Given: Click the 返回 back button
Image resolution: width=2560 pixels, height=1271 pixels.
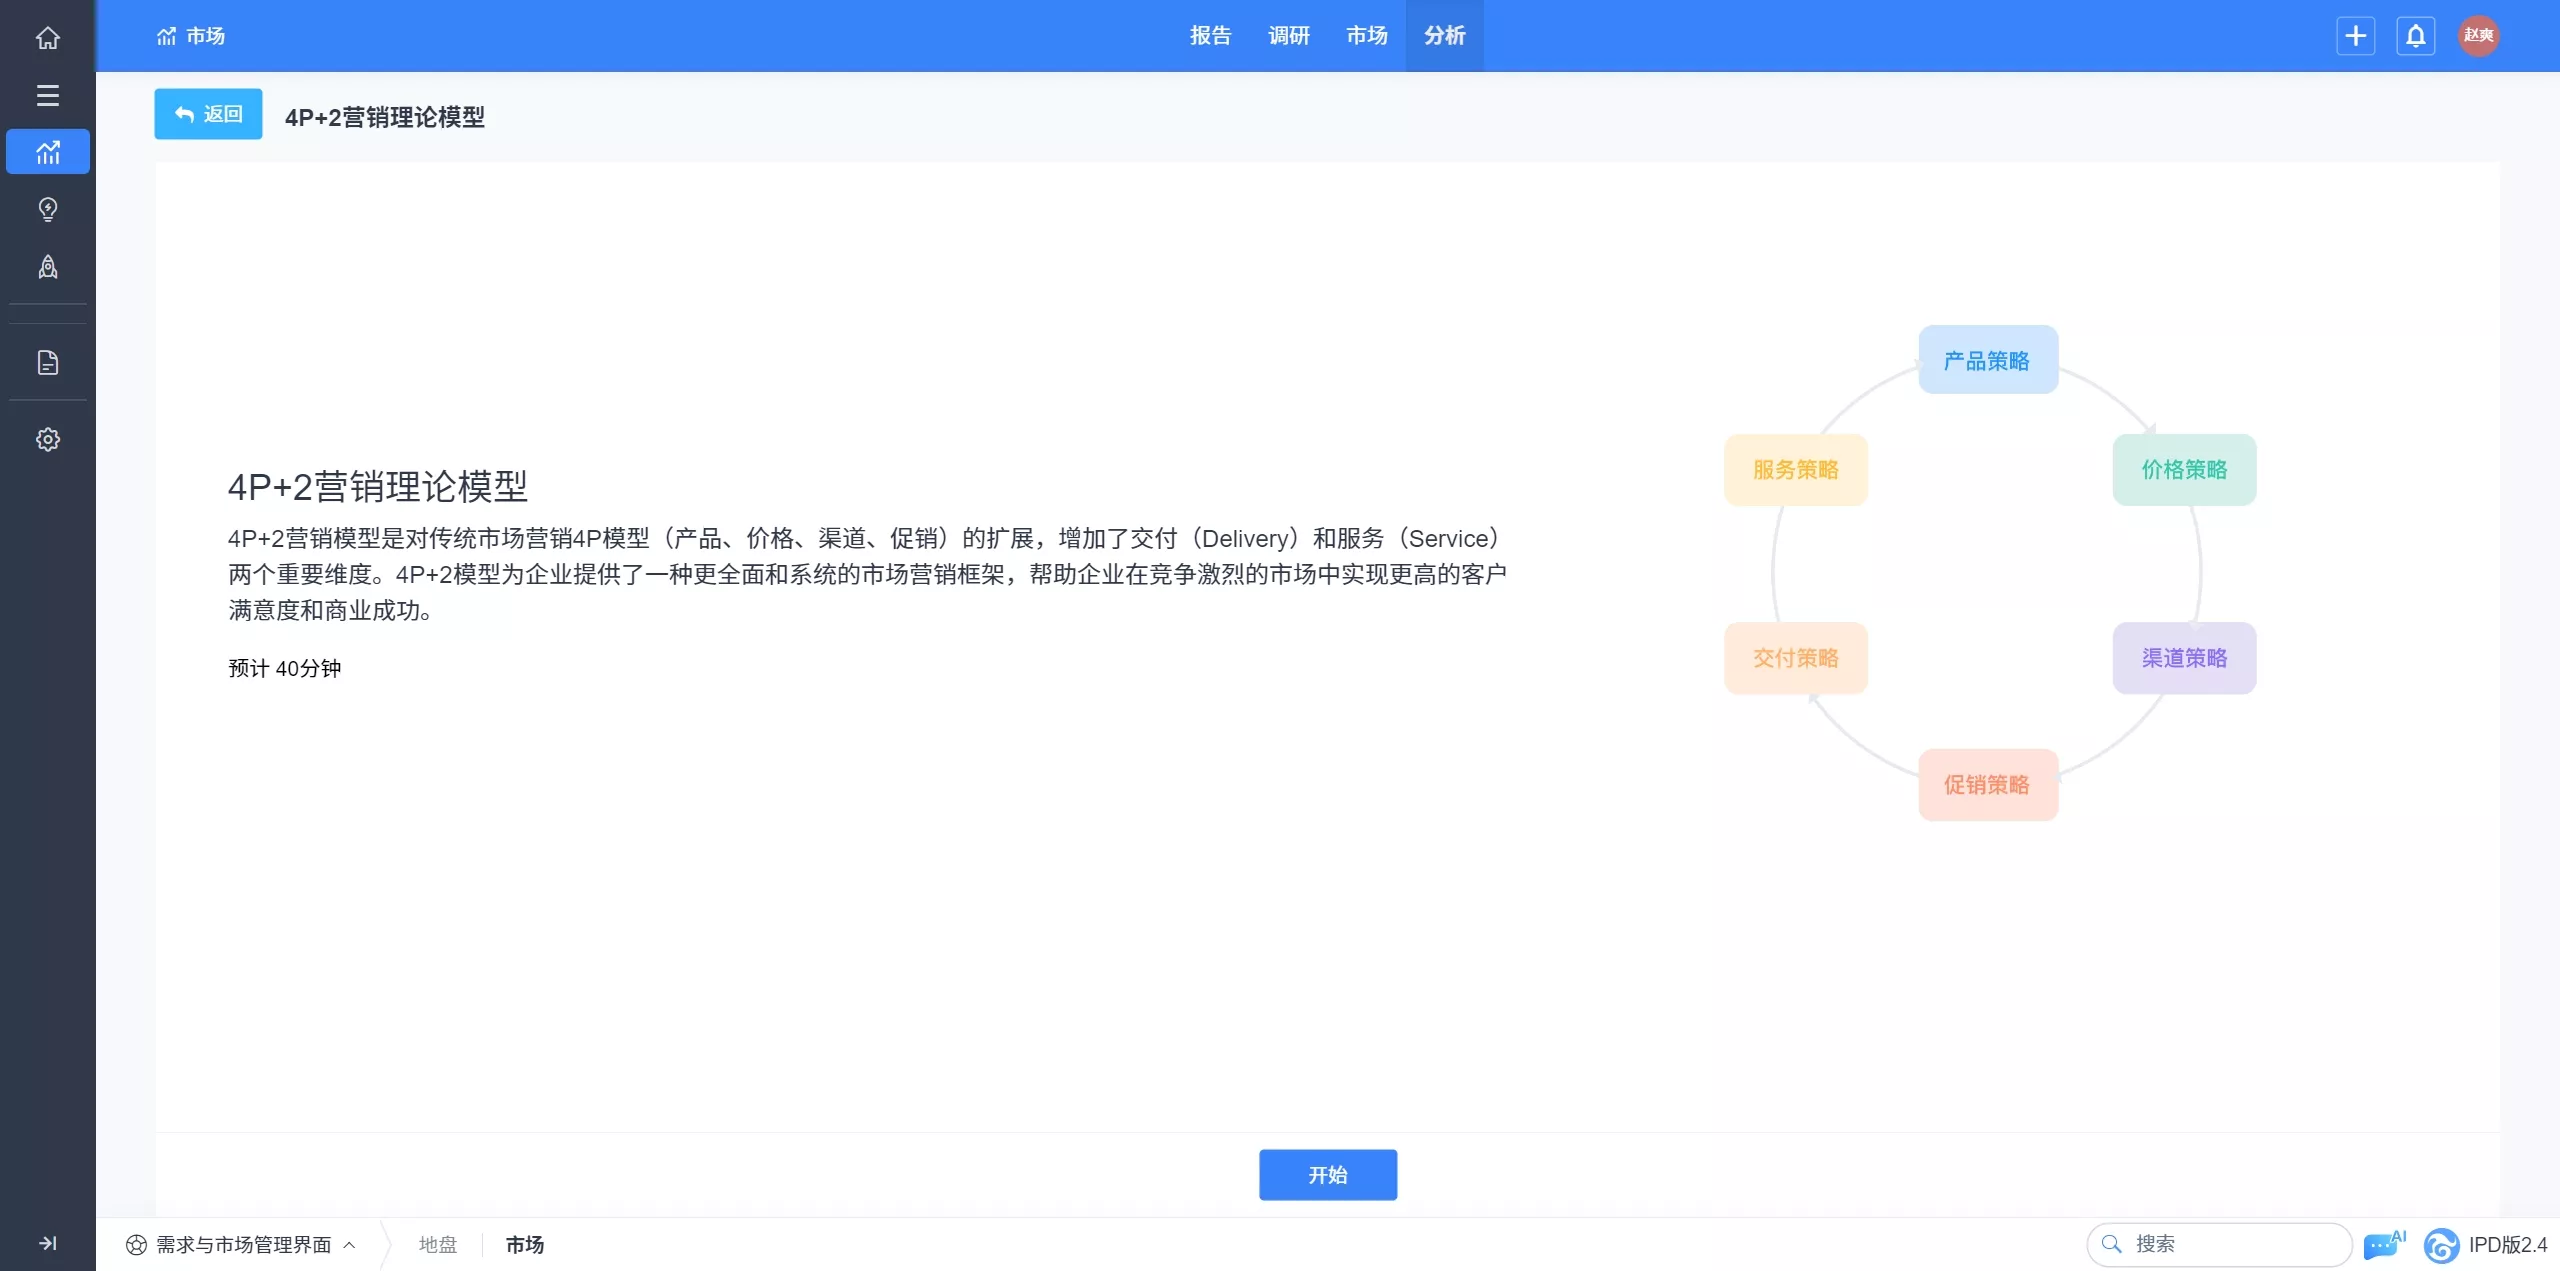Looking at the screenshot, I should pos(208,114).
